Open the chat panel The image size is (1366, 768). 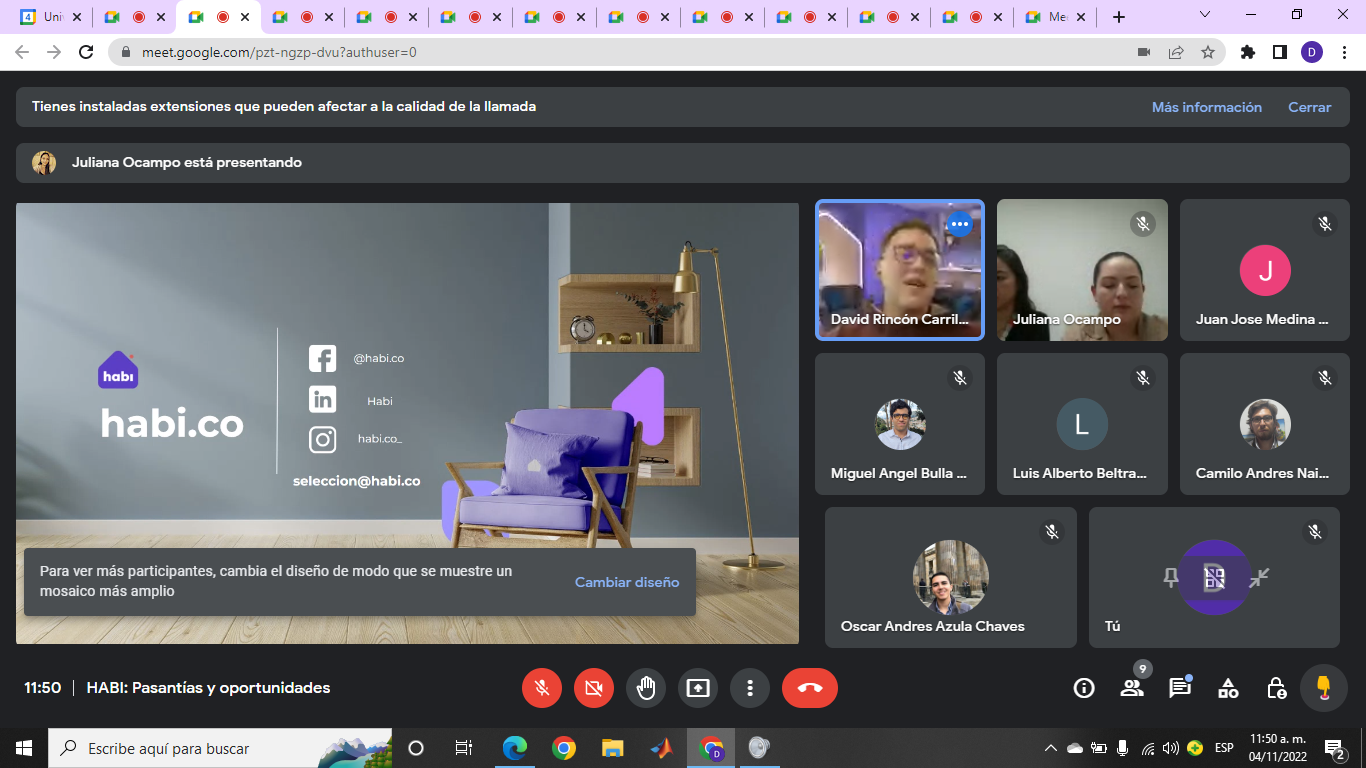[x=1180, y=688]
